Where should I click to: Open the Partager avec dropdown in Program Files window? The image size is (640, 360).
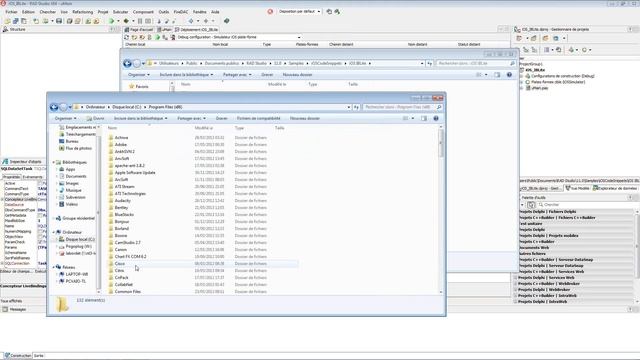pos(191,118)
